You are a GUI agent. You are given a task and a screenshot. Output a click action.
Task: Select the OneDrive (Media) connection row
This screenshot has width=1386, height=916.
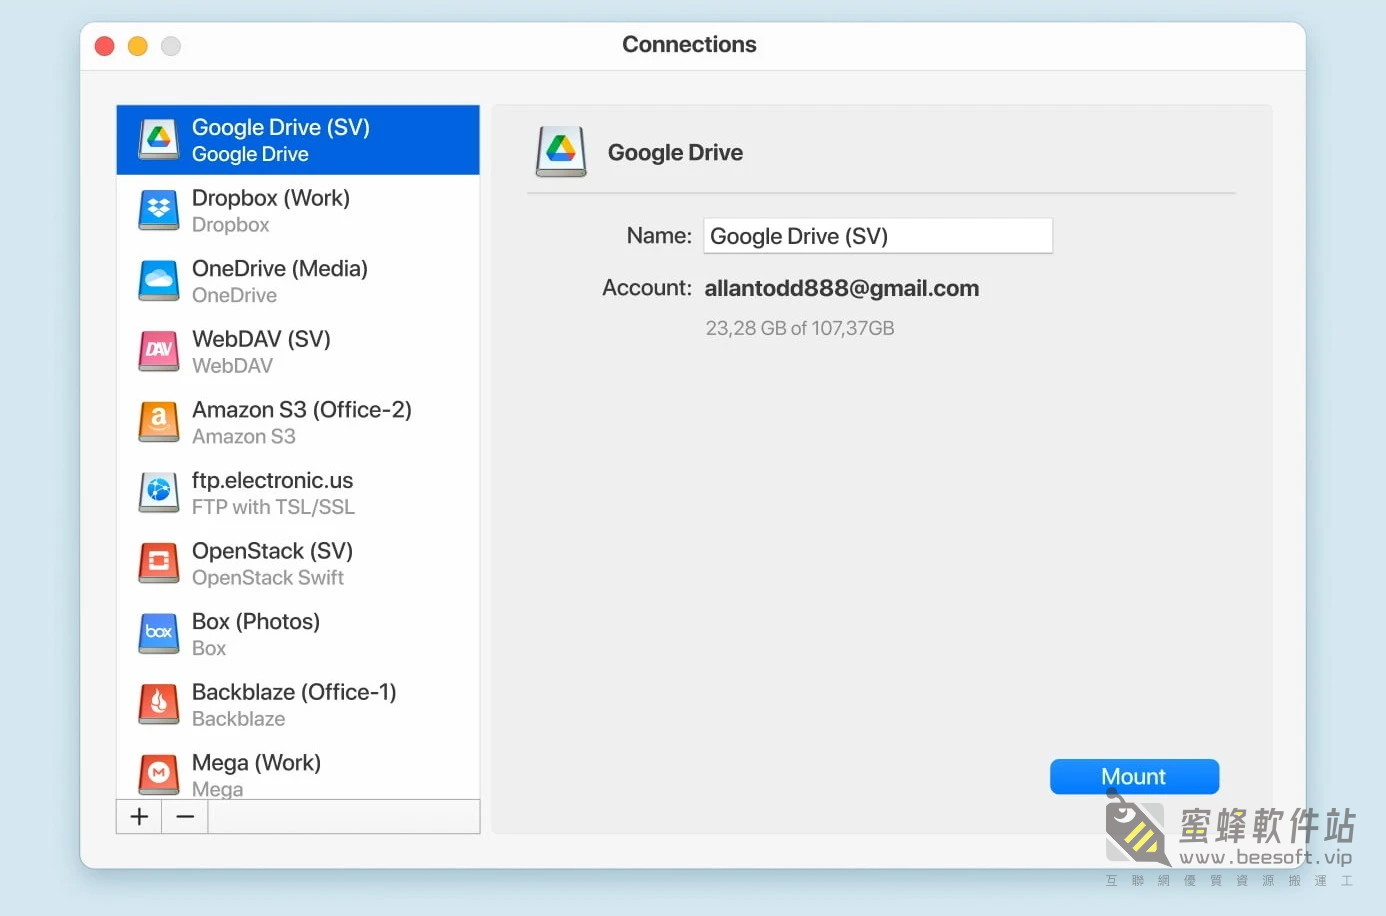click(x=298, y=281)
